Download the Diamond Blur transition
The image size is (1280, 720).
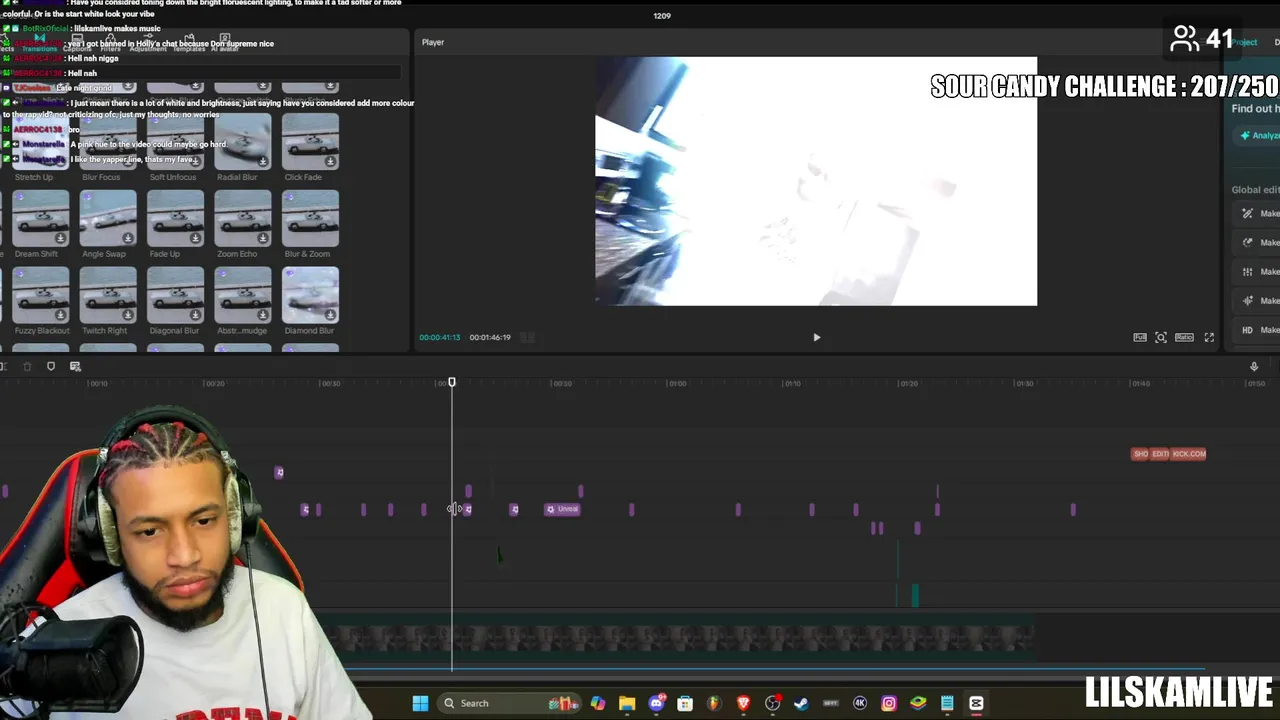tap(330, 315)
